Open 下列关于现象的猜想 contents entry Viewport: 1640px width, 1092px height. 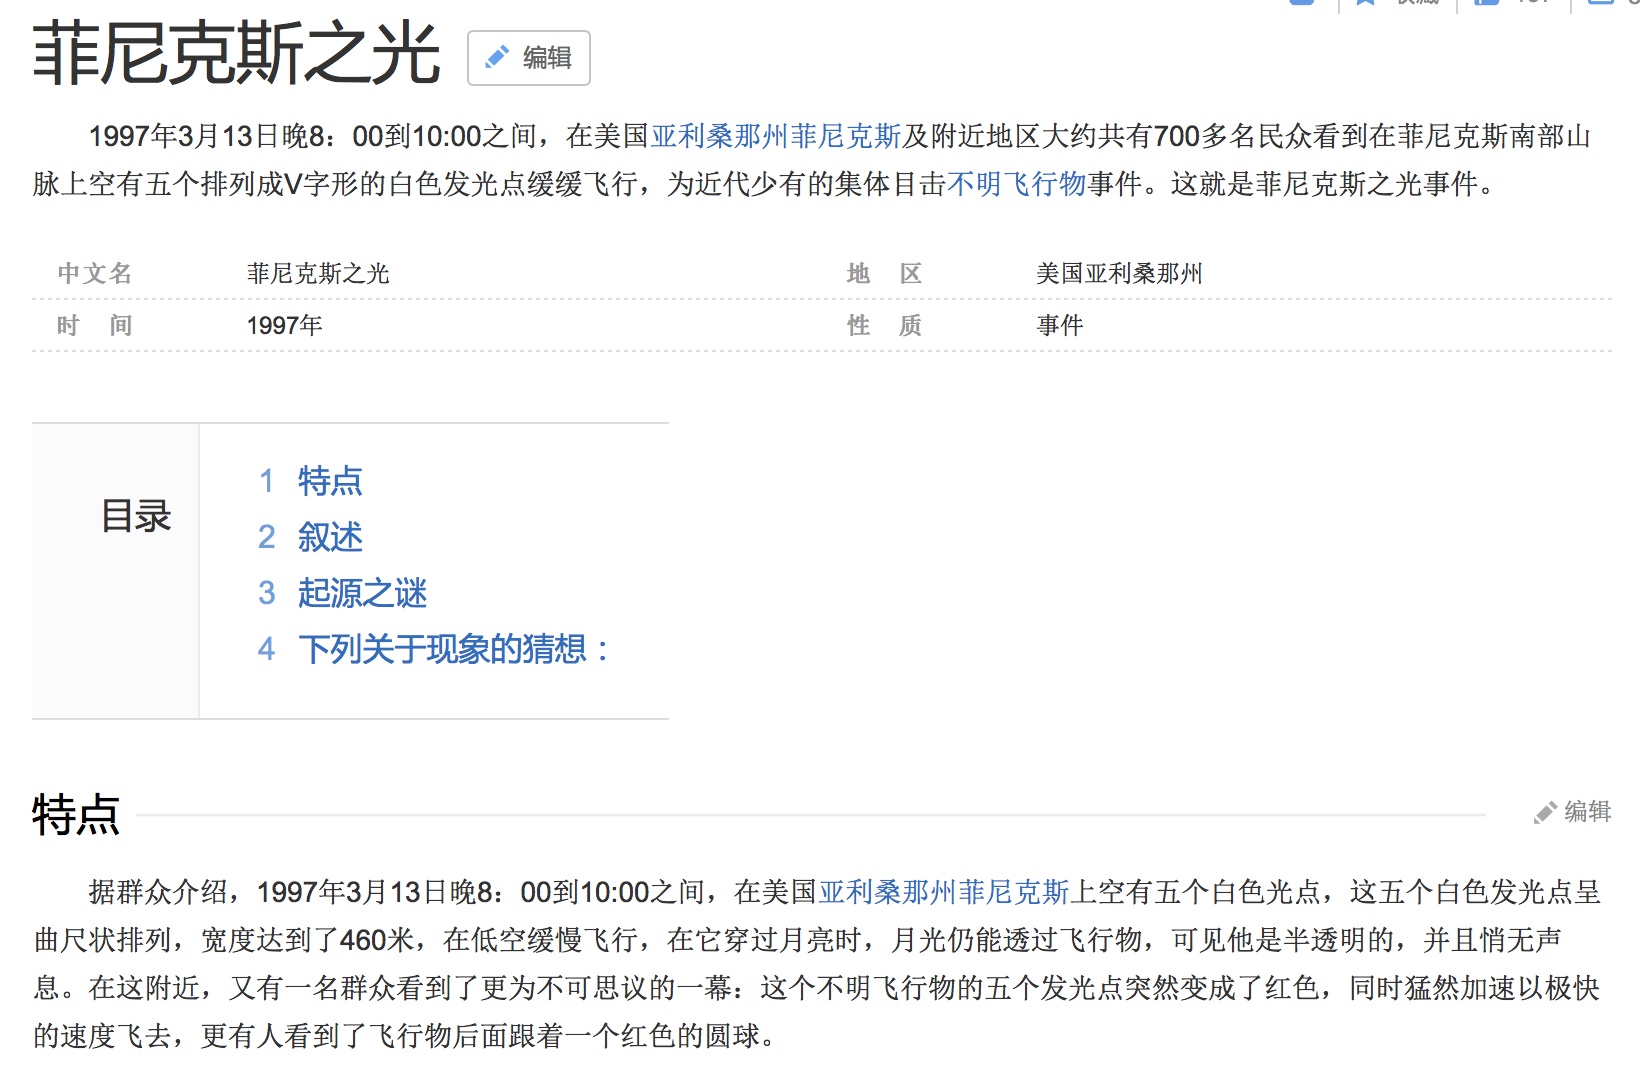(454, 649)
